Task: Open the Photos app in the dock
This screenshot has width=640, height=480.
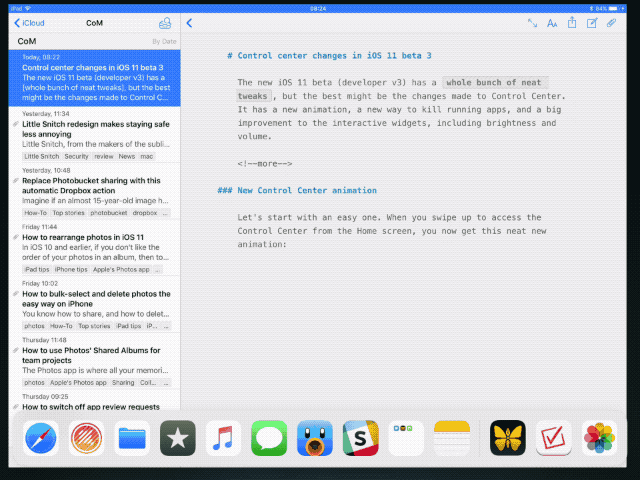Action: coord(599,438)
